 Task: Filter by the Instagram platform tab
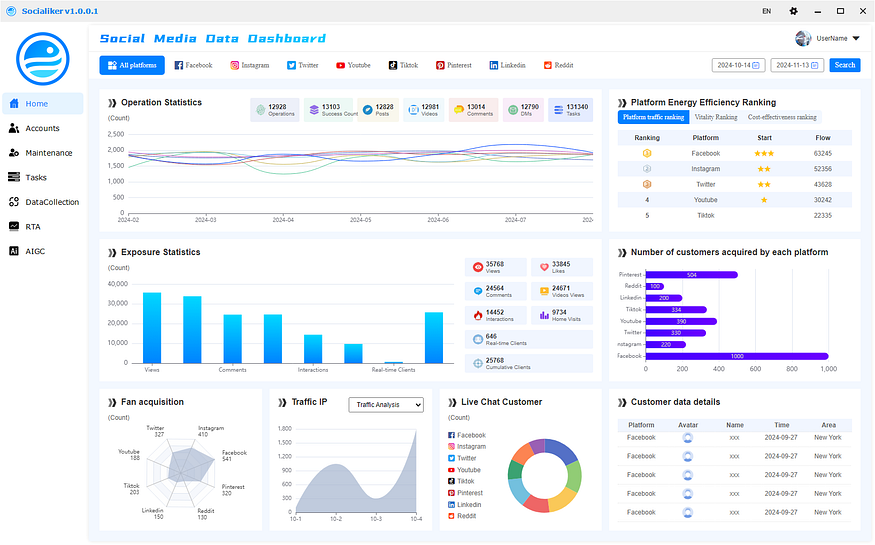click(x=250, y=65)
